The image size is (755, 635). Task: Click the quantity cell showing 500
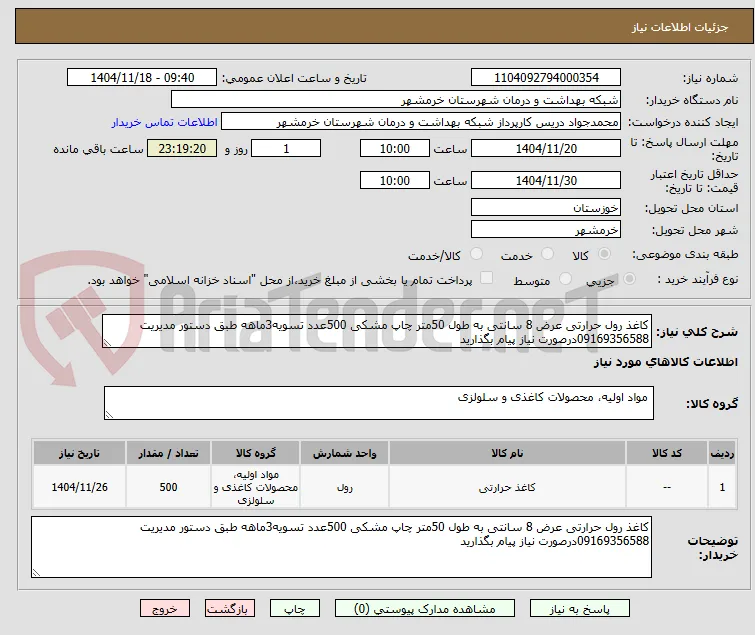pyautogui.click(x=169, y=487)
